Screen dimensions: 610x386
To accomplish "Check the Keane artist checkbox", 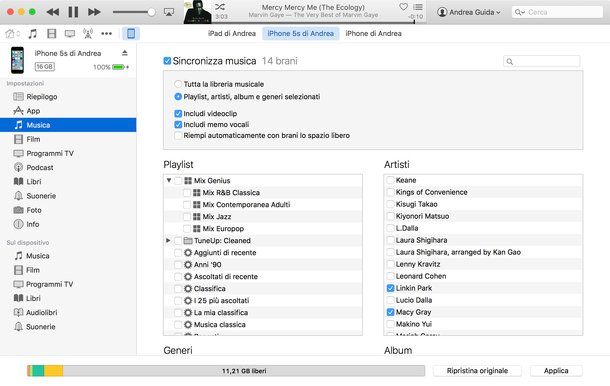I will coord(391,180).
